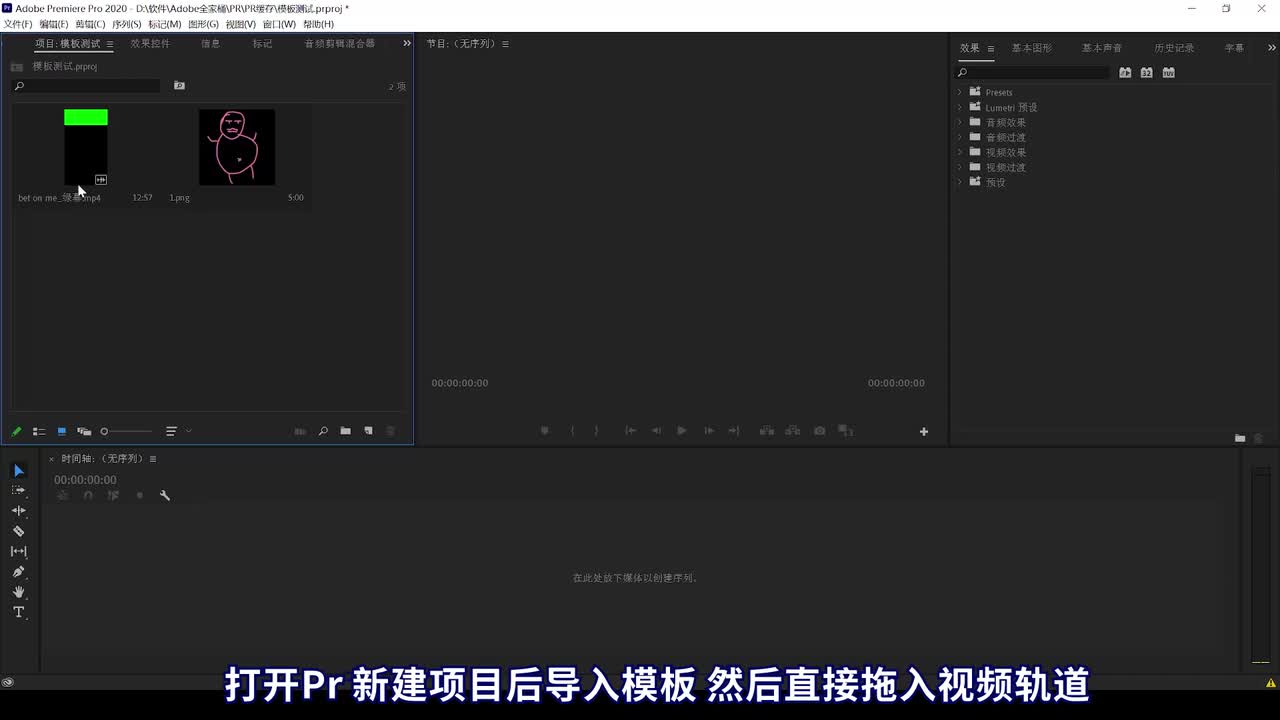Toggle Add Marker icon in timeline header
The height and width of the screenshot is (720, 1280).
click(139, 495)
